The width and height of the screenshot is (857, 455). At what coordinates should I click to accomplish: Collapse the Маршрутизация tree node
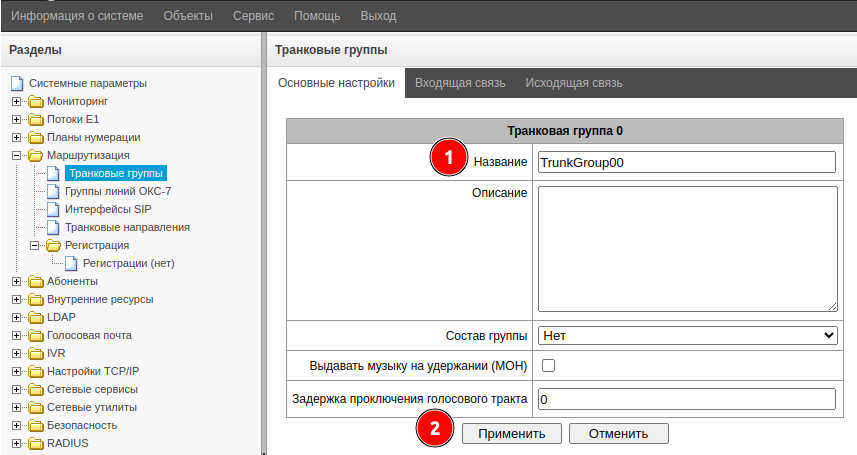click(x=16, y=156)
